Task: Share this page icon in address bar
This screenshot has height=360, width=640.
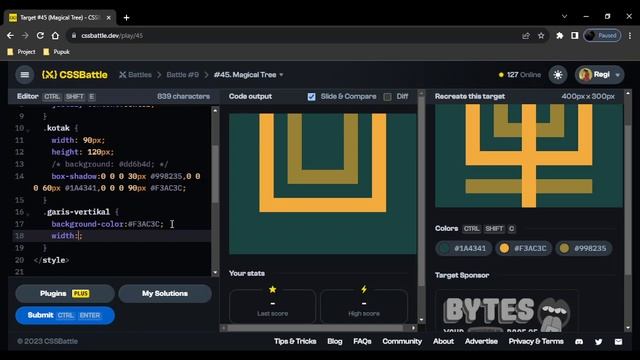Action: tap(526, 36)
